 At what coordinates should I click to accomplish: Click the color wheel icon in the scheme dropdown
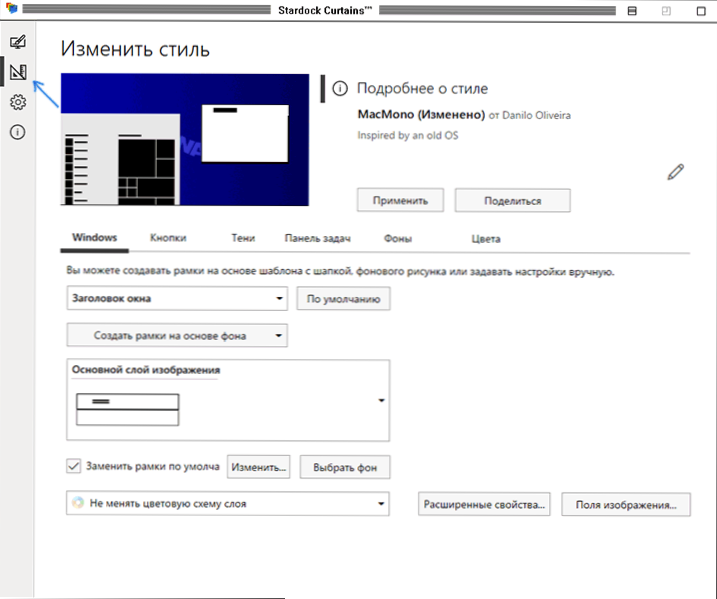tap(78, 503)
